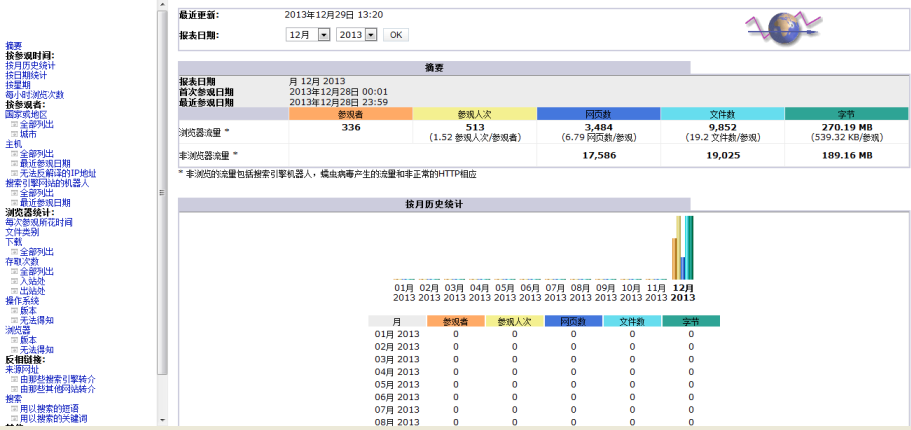Viewport: 911px width, 430px height.
Task: Click the orange 参观者 column header in summary
Action: [350, 114]
